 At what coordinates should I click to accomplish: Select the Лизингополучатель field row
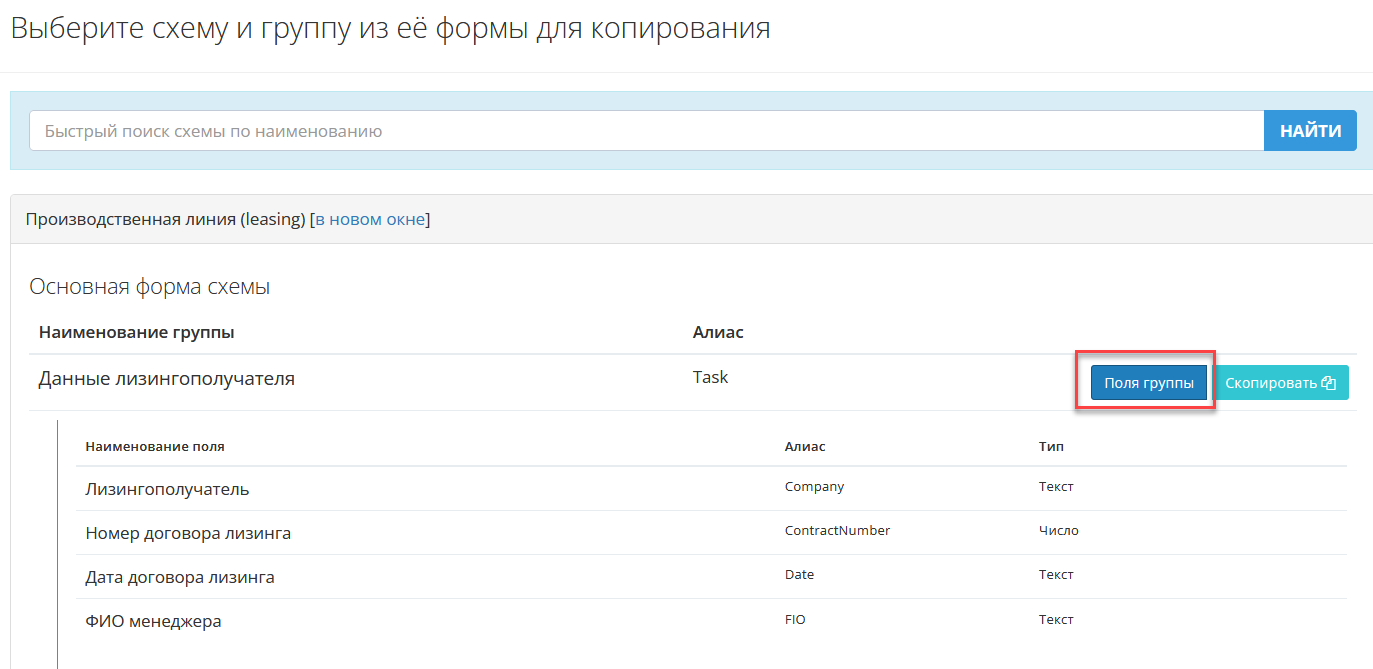pos(167,489)
